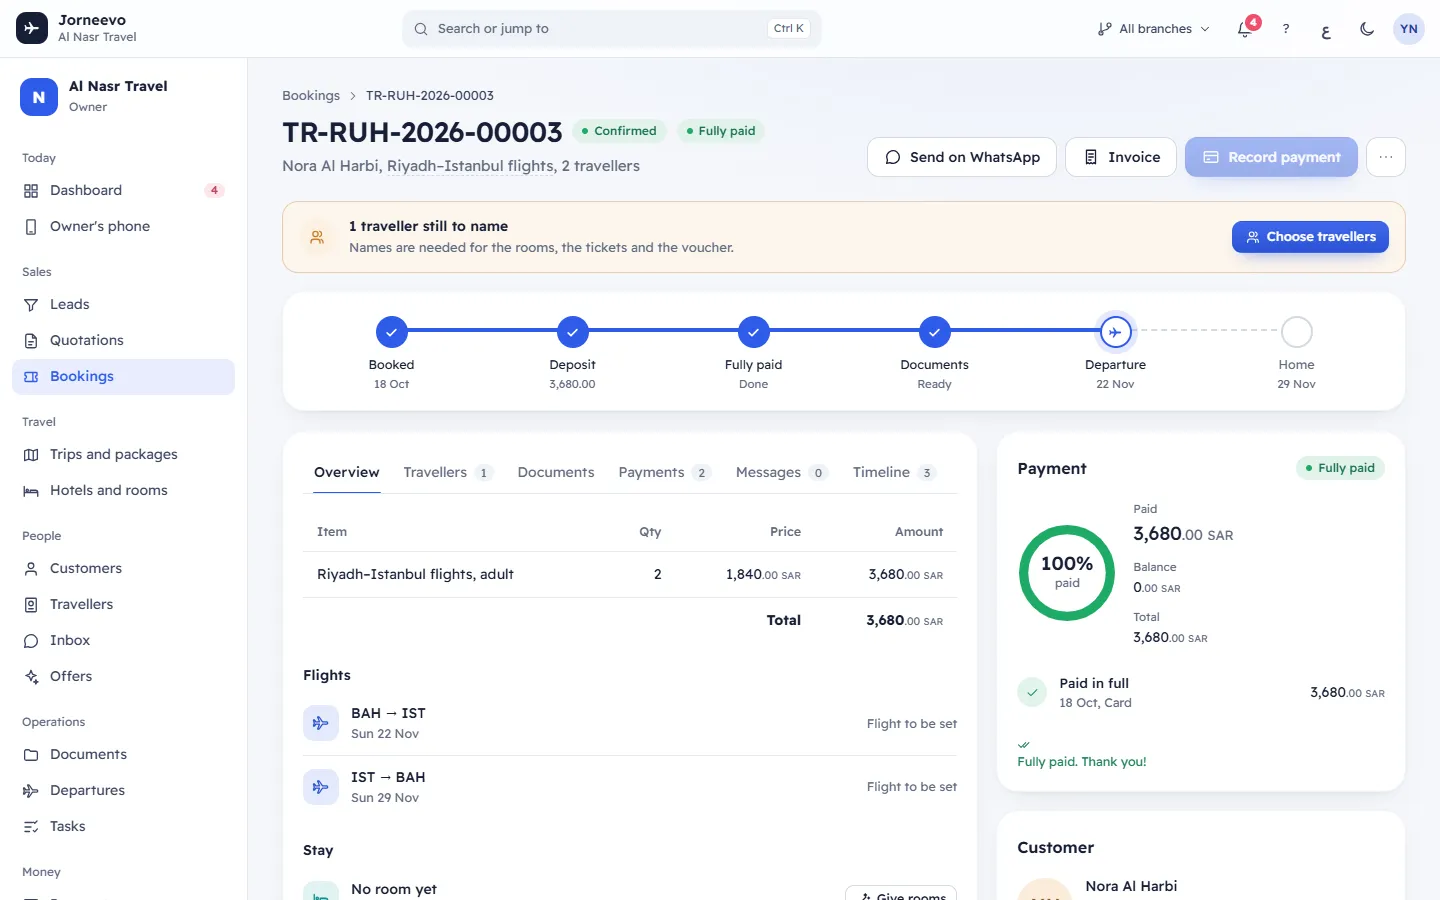Click the Invoice button
The width and height of the screenshot is (1440, 900).
tap(1121, 157)
